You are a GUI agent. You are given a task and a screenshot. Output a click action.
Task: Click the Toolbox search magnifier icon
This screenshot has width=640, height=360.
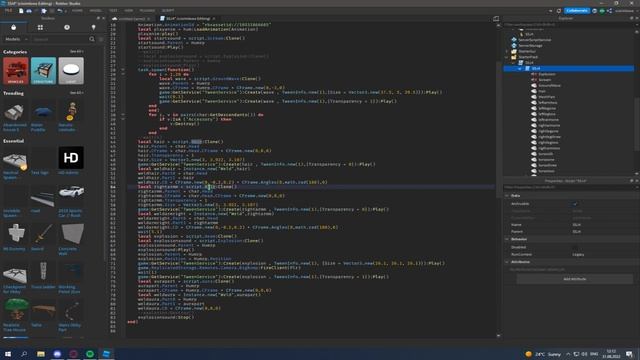92,39
